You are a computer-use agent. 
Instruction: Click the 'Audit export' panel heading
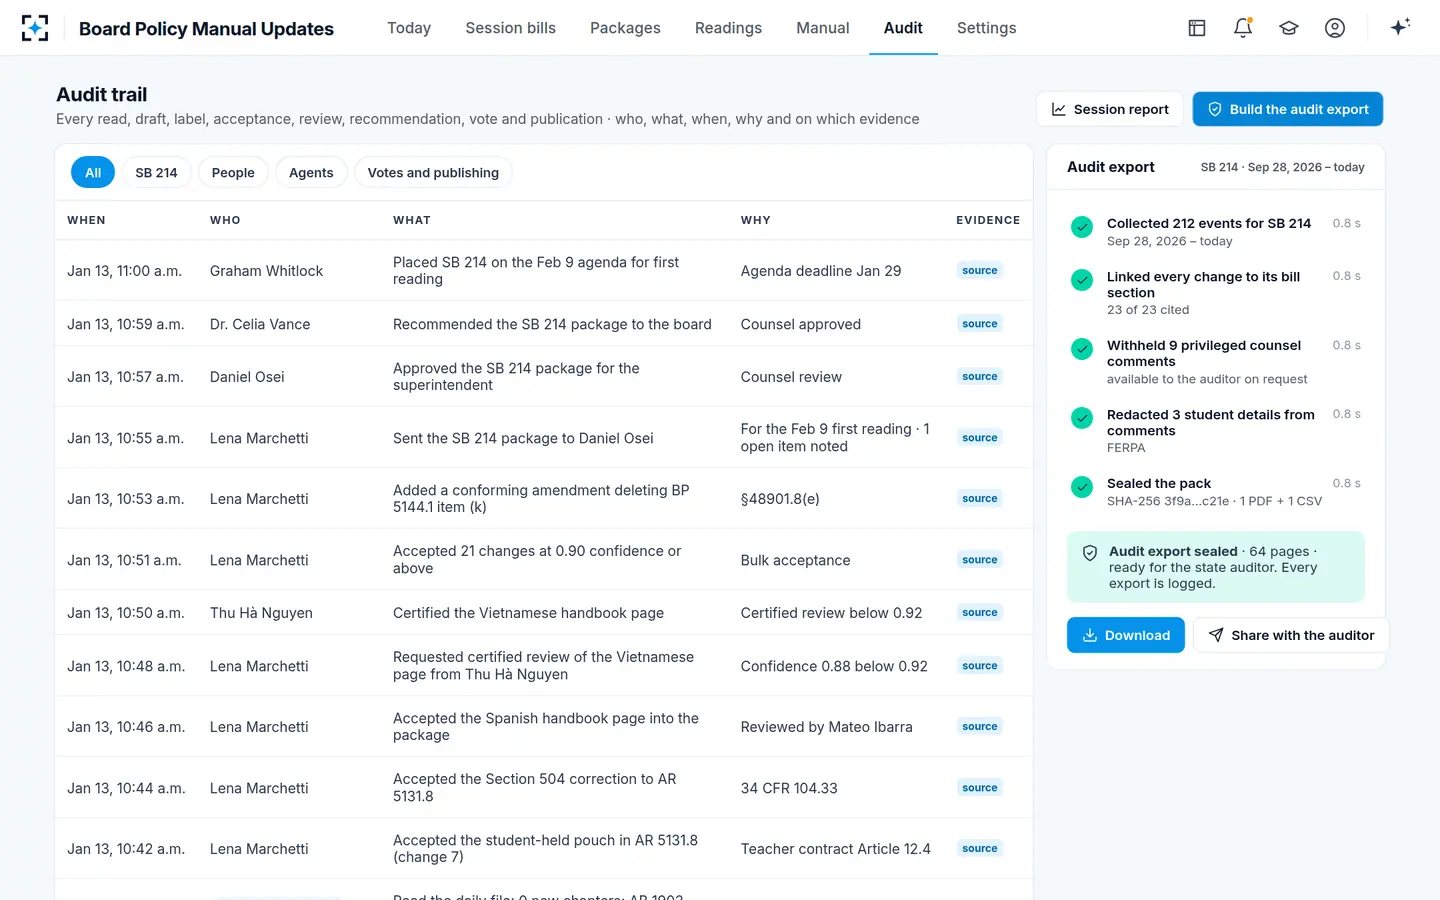(x=1110, y=167)
